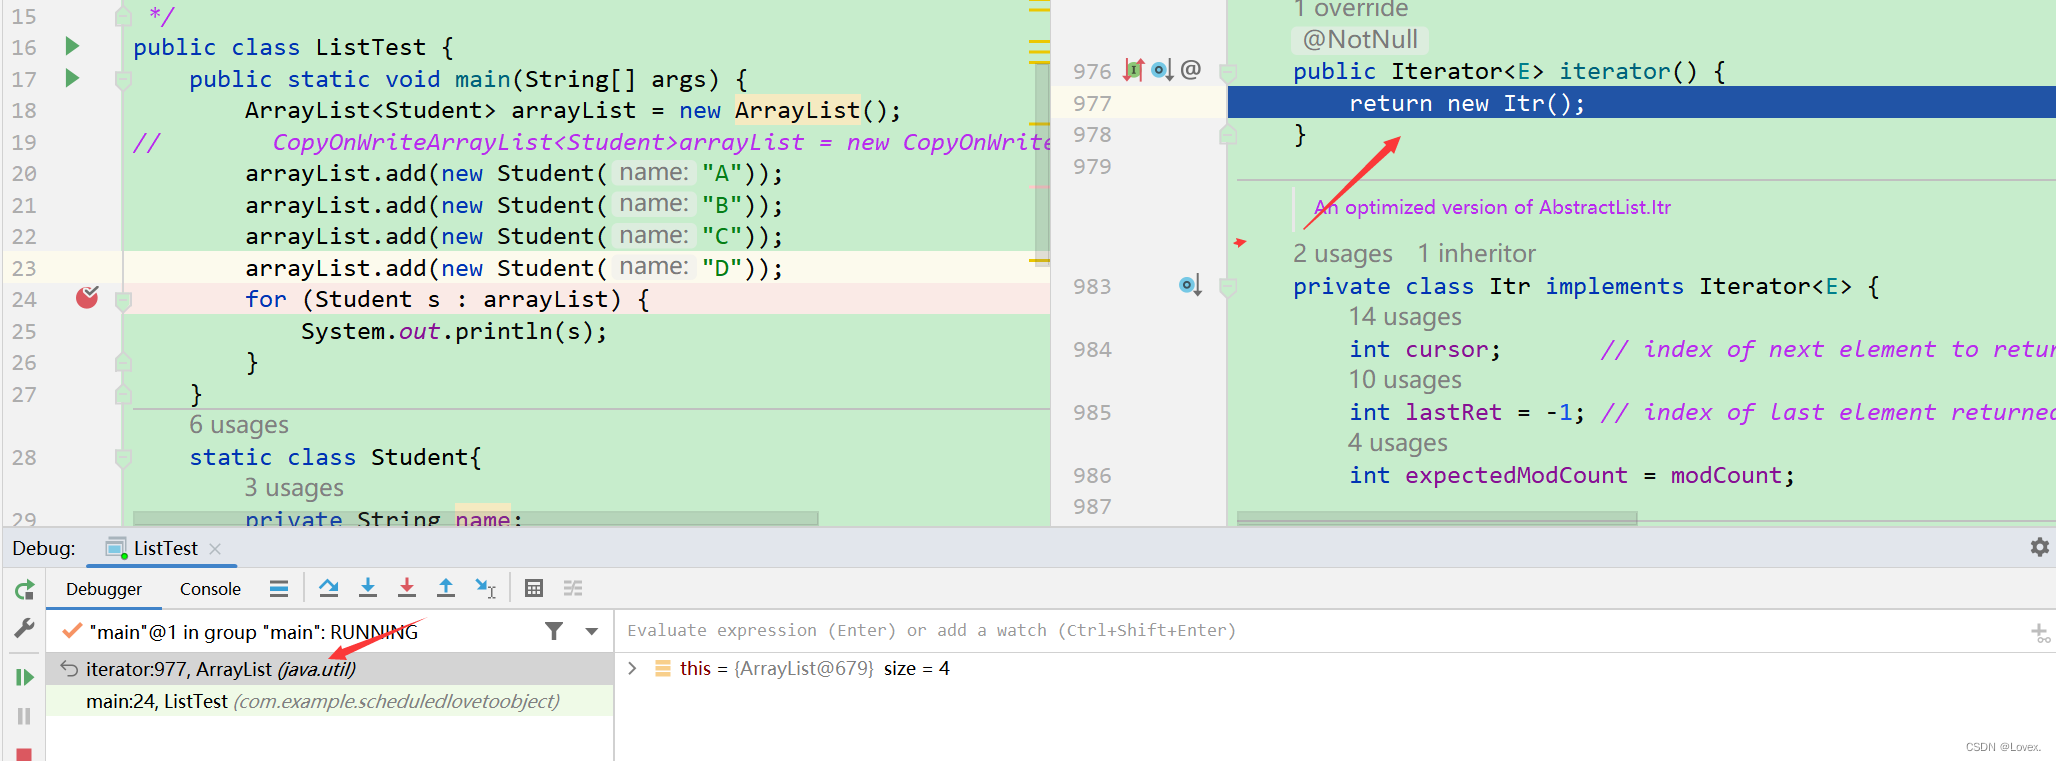Click the has-inheritors gutter icon on line 983

[1190, 286]
